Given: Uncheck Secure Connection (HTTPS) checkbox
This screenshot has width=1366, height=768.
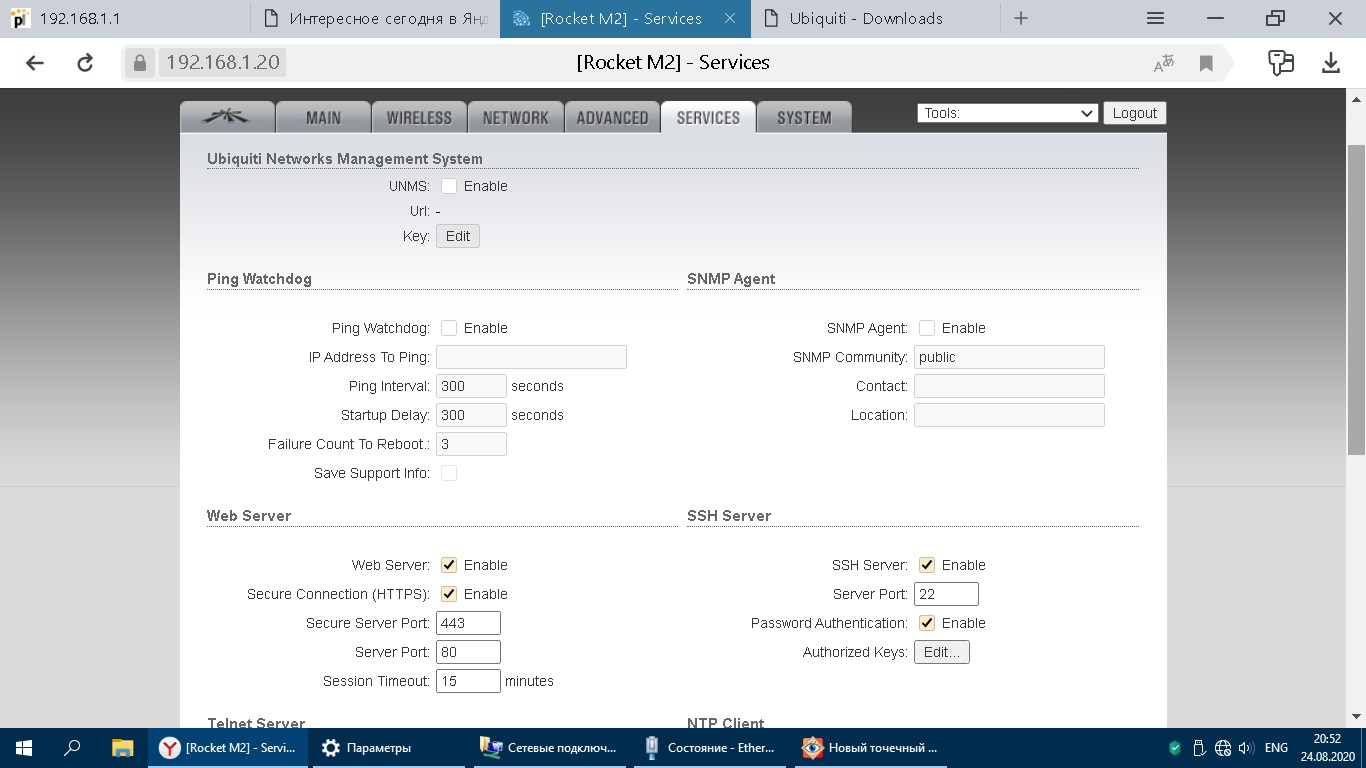Looking at the screenshot, I should point(449,594).
